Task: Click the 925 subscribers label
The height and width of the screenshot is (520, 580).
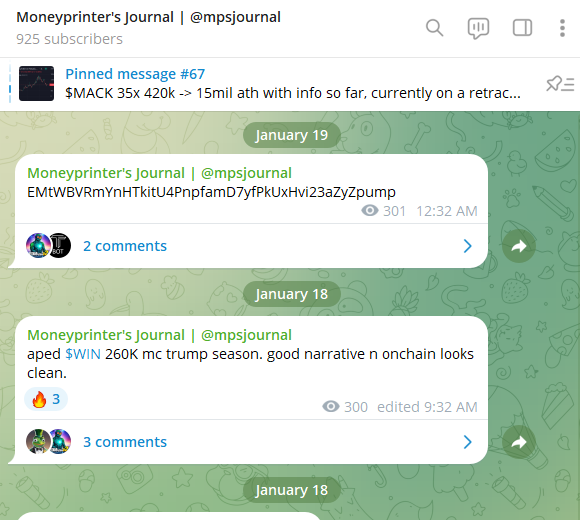Action: pos(69,39)
